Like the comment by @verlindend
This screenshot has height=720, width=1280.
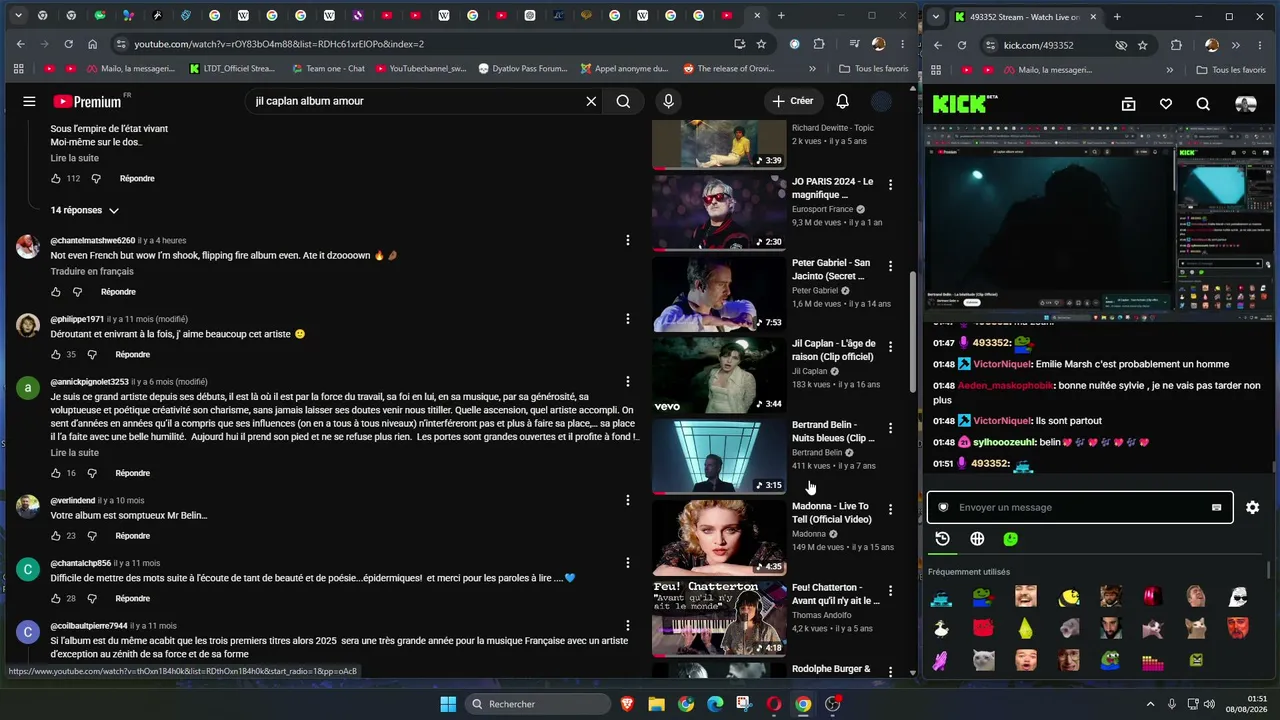56,536
